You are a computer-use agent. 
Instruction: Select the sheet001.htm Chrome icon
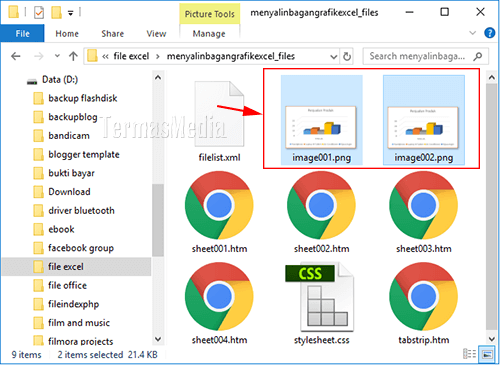[x=219, y=205]
